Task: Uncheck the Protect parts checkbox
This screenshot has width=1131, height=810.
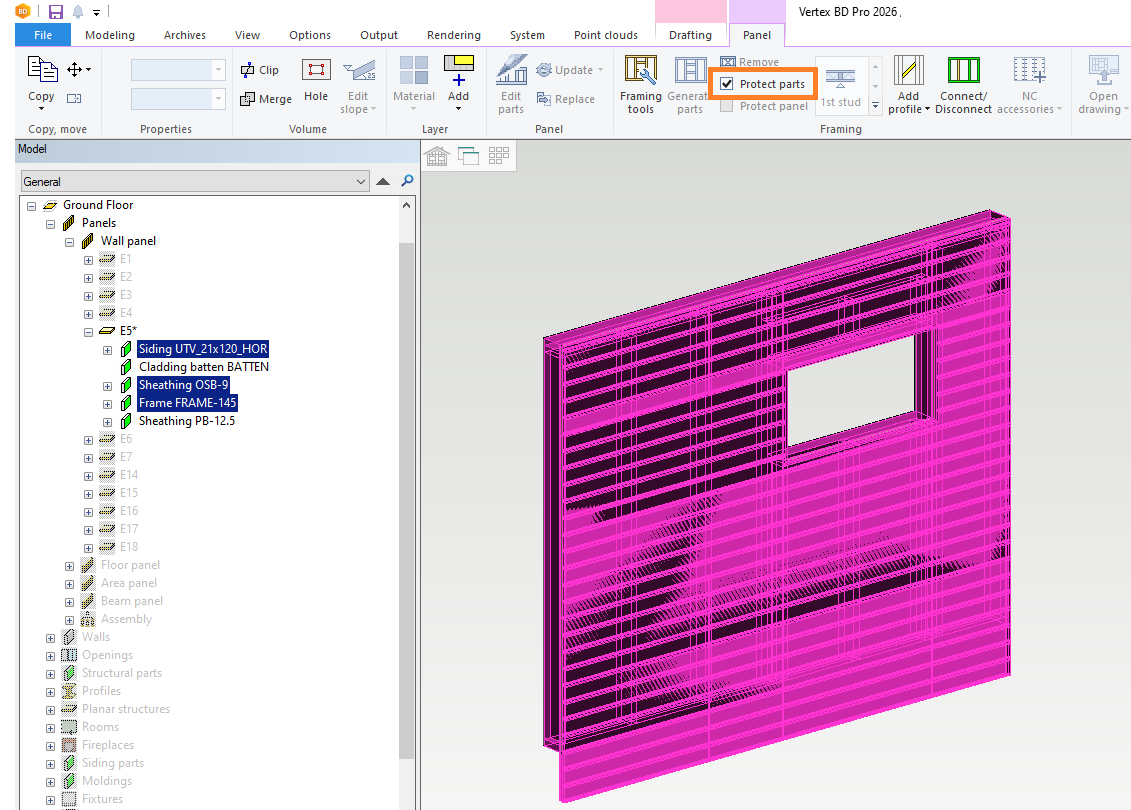Action: coord(727,84)
